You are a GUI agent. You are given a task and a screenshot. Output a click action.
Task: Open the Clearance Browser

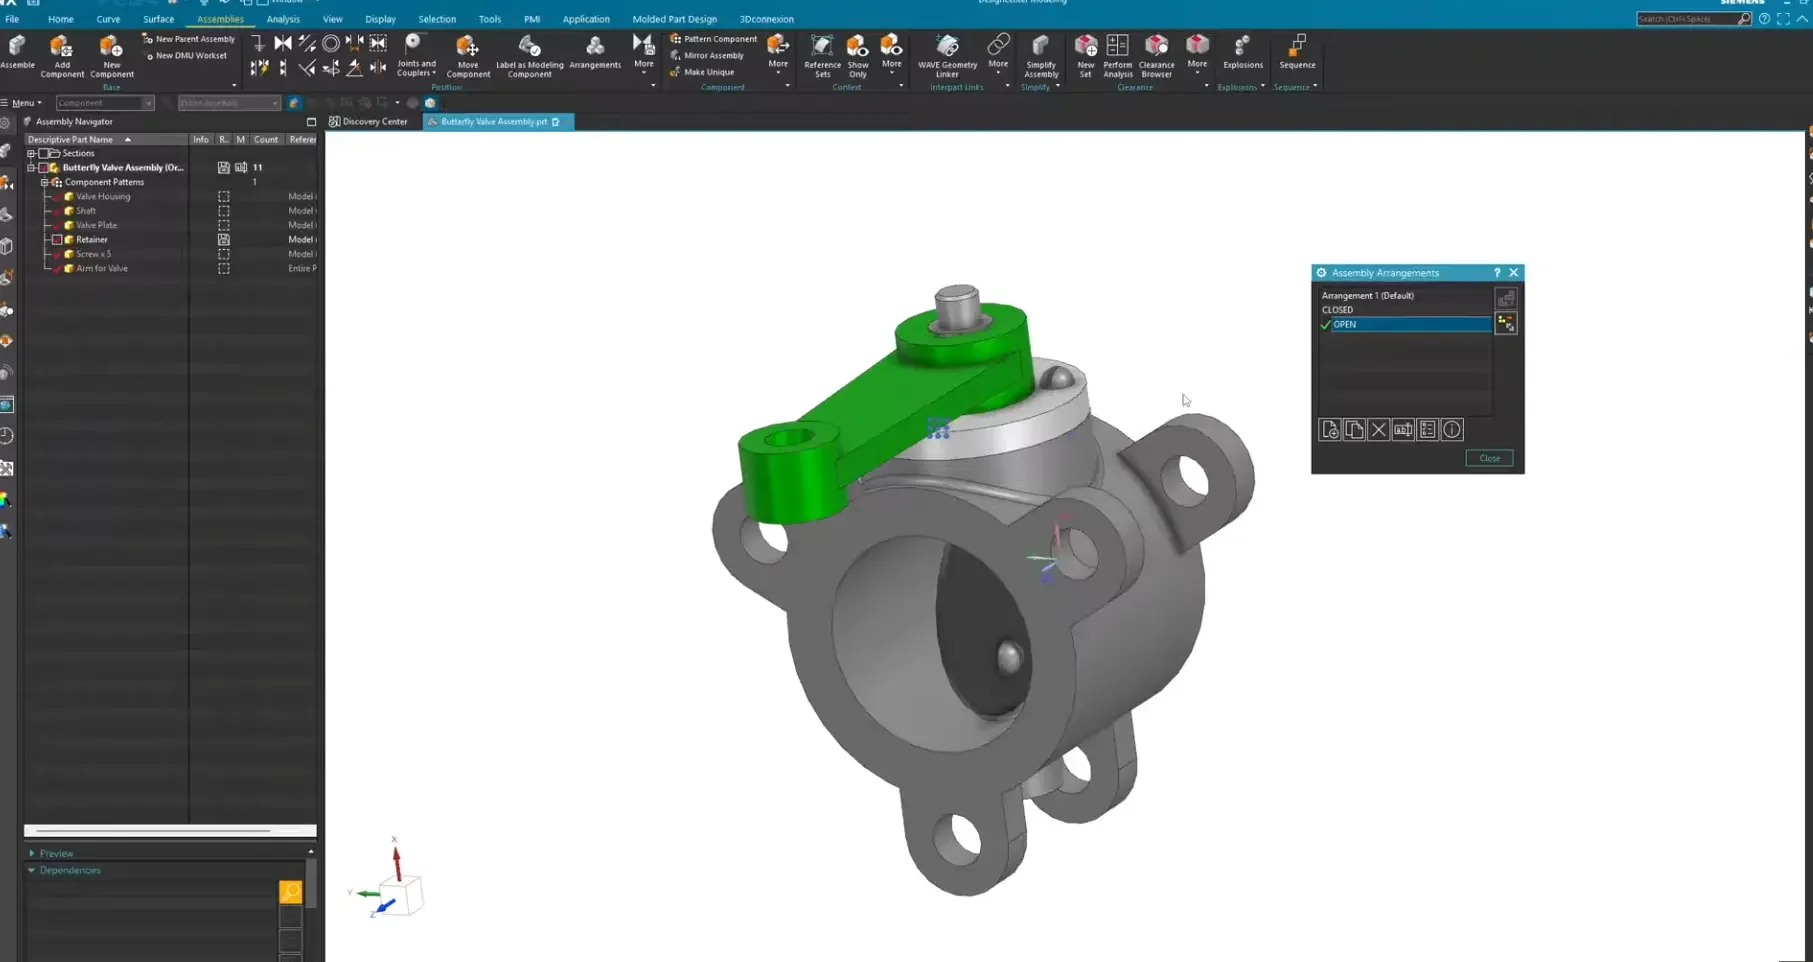[1156, 56]
